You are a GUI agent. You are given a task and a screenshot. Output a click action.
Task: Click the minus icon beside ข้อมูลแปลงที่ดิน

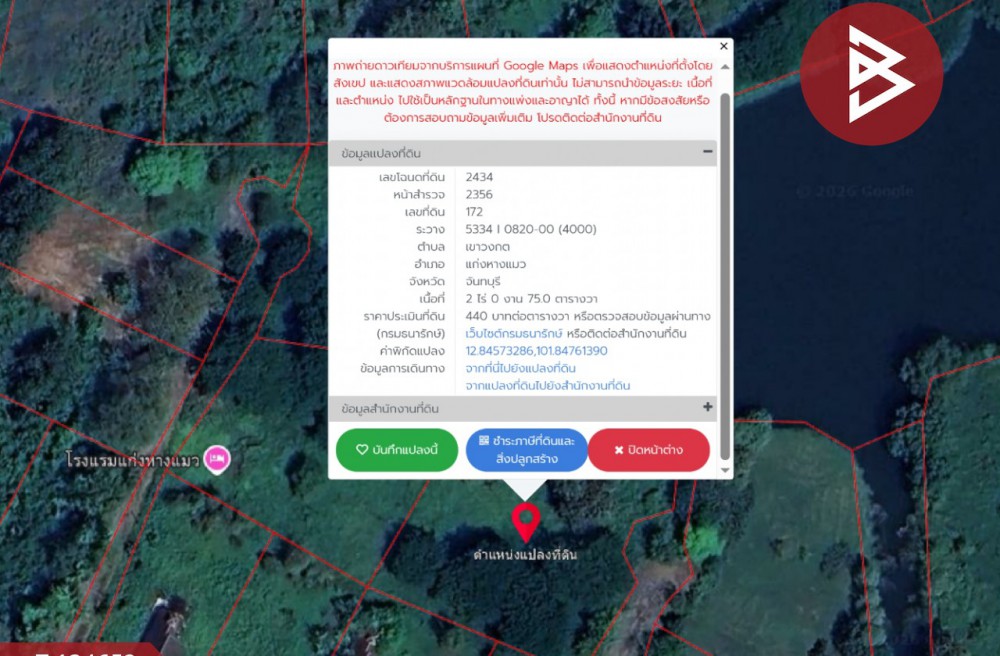pos(708,153)
